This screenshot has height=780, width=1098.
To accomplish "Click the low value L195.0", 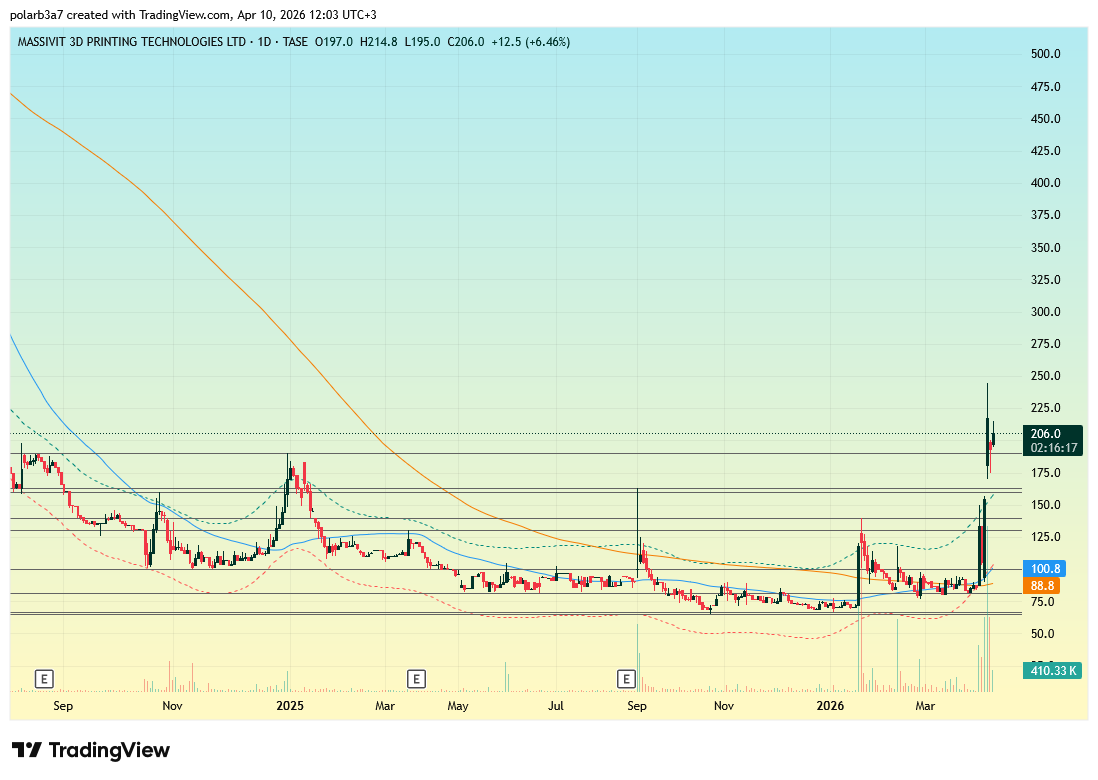I will pos(422,42).
